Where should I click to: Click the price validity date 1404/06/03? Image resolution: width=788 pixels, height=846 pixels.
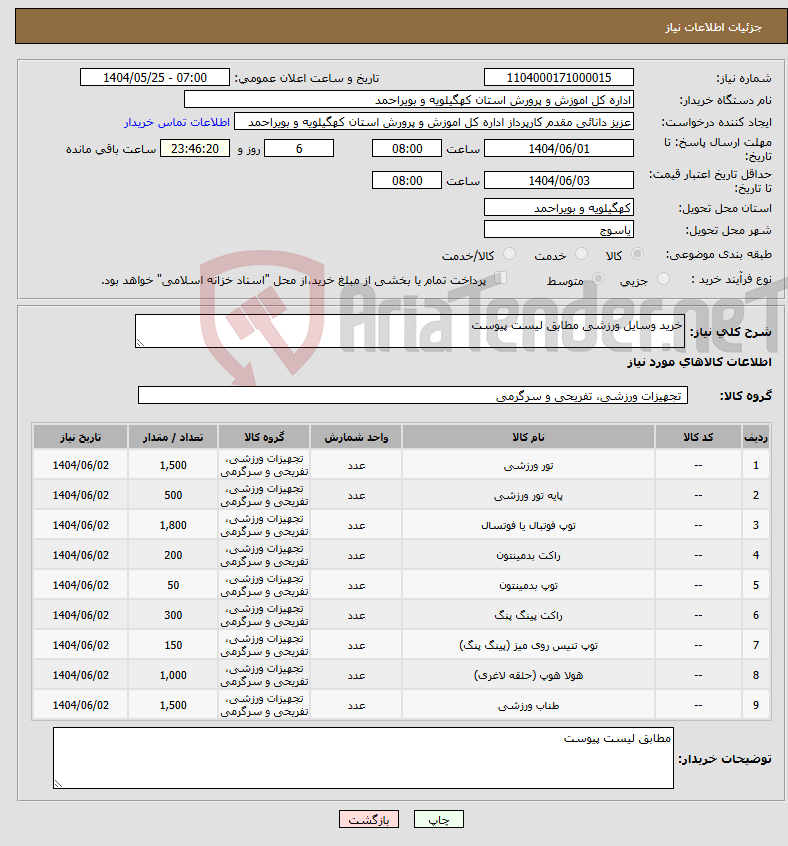[559, 181]
